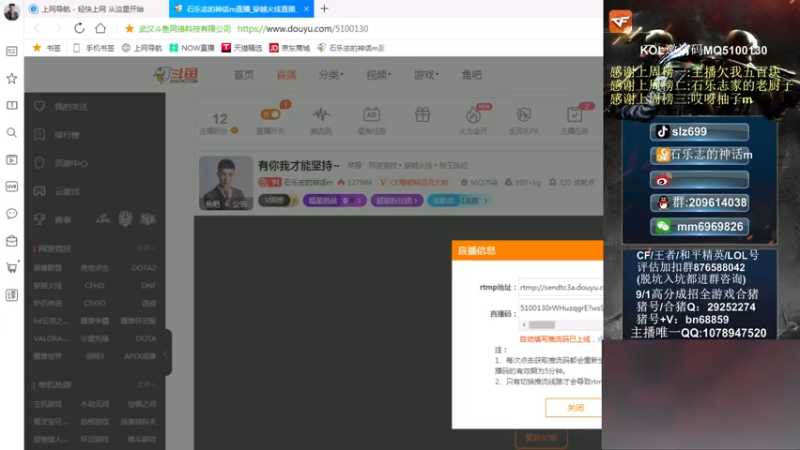The image size is (800, 450).
Task: Click the browser address bar URL
Action: [303, 29]
